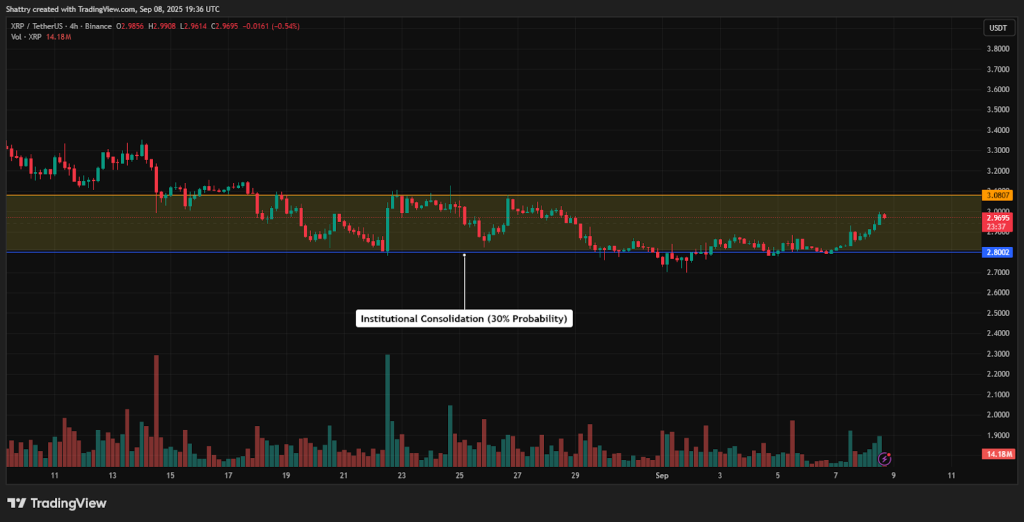Click the purple lightning event icon
The height and width of the screenshot is (522, 1024).
coord(884,459)
